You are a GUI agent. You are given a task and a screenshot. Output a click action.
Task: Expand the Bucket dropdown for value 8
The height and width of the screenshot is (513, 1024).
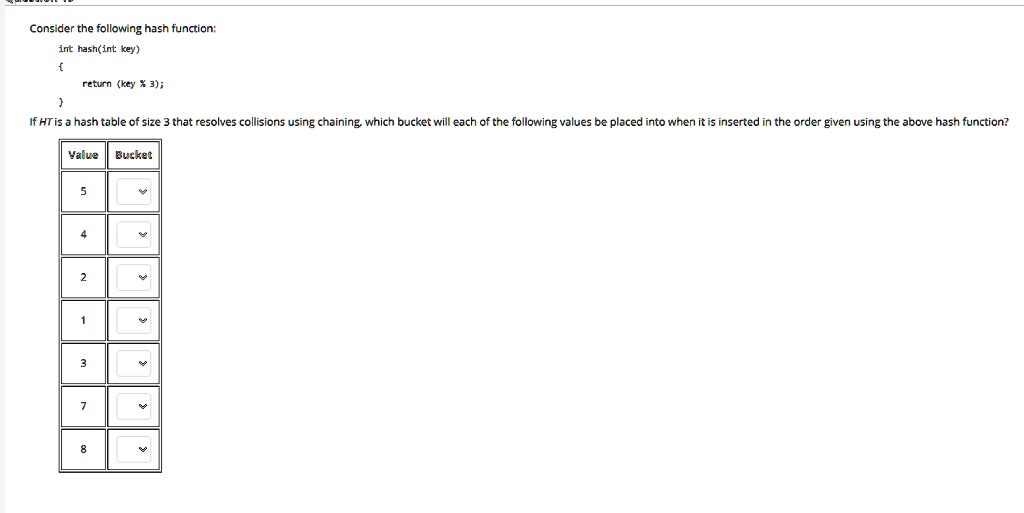pyautogui.click(x=134, y=450)
